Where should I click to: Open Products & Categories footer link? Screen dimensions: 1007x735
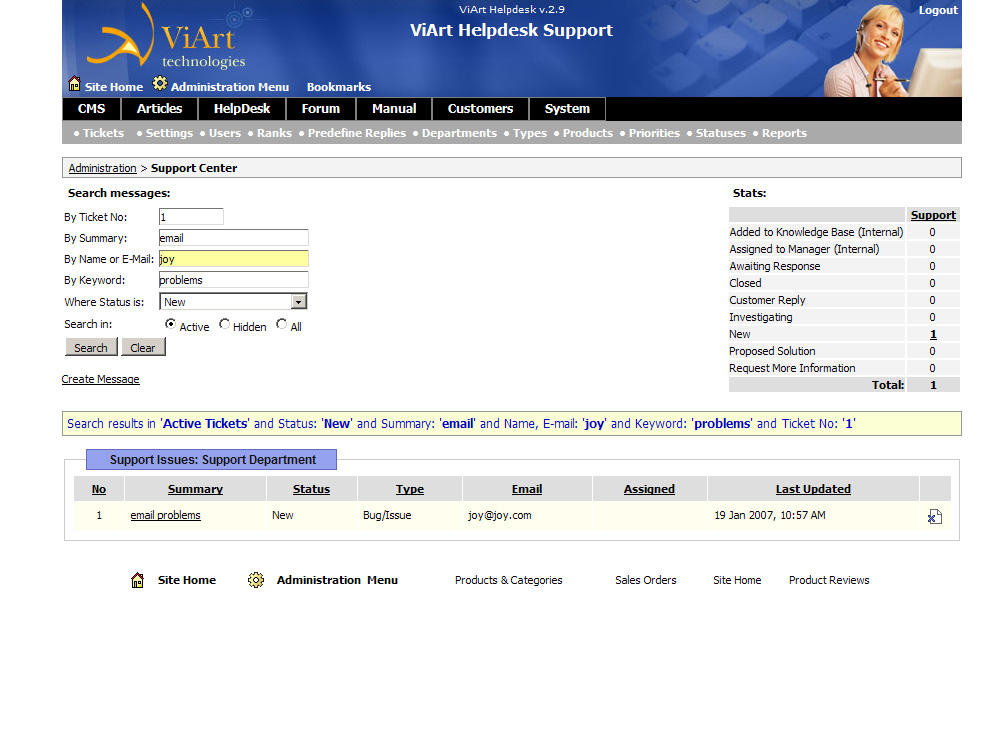(x=509, y=580)
